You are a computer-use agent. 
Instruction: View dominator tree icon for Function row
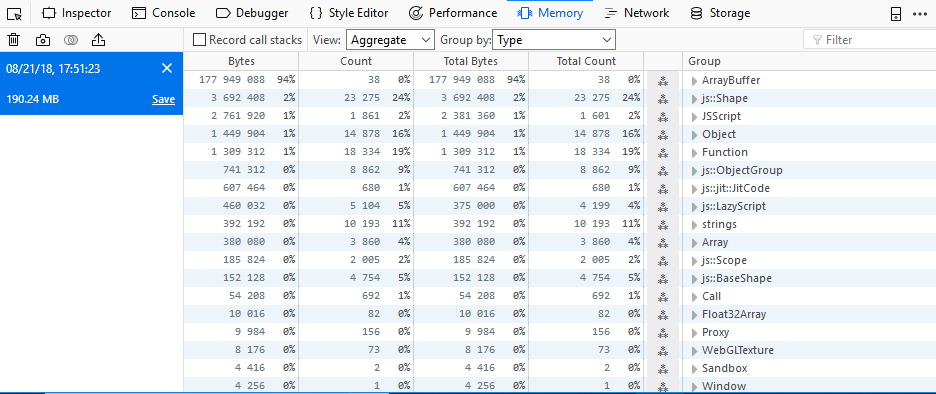tap(663, 152)
